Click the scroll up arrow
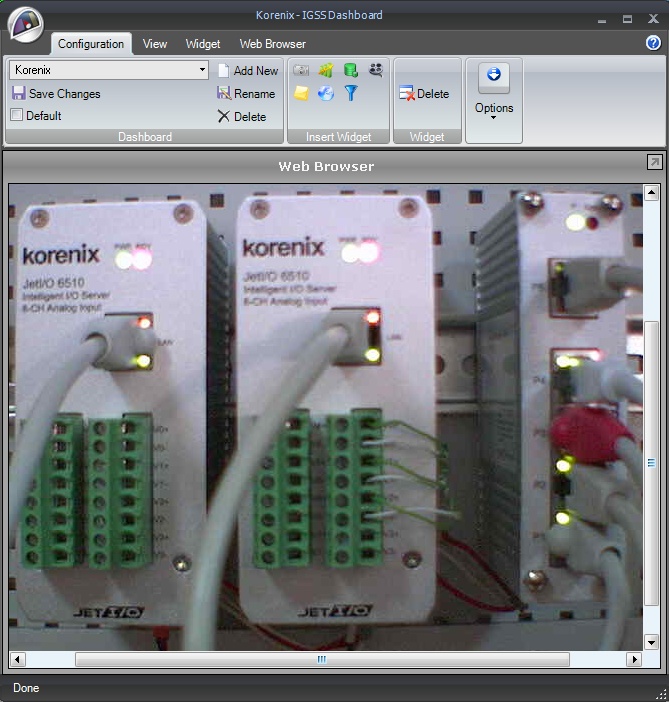This screenshot has width=669, height=702. [x=651, y=193]
